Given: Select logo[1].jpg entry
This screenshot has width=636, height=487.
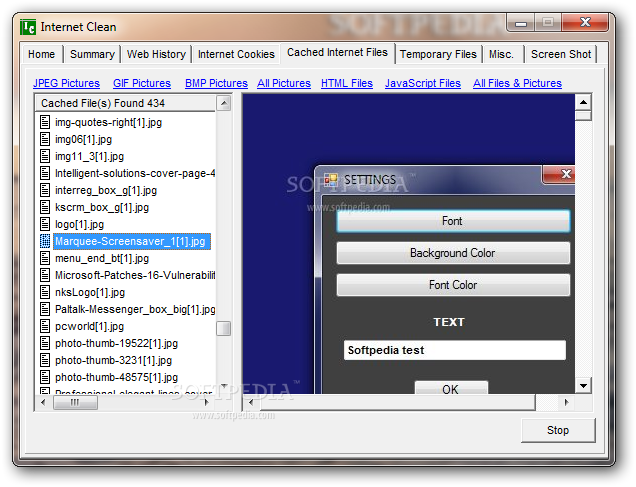Looking at the screenshot, I should point(80,224).
